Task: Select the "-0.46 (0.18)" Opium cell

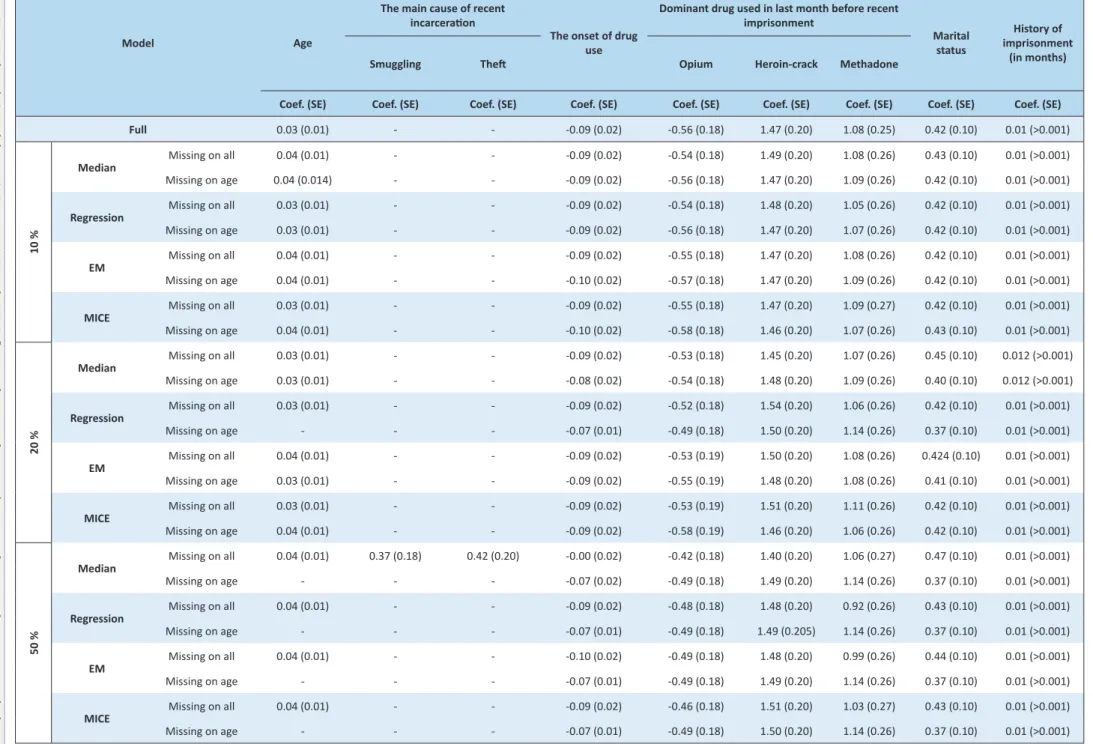Action: 696,706
